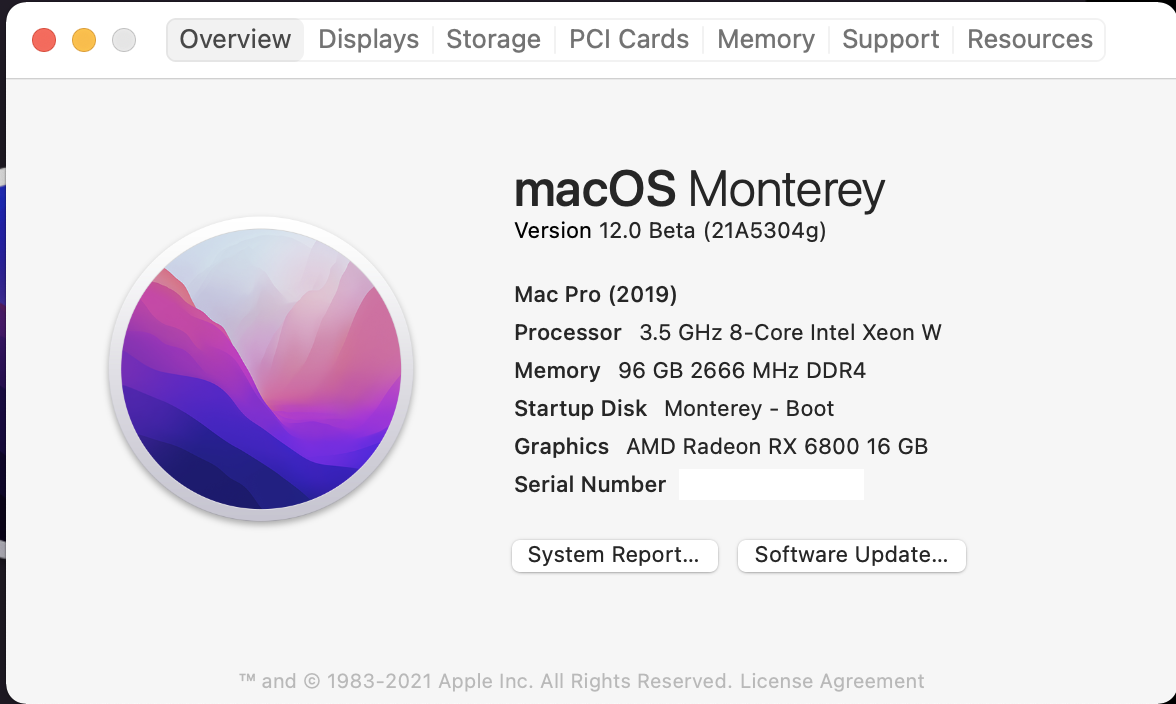Switch to the Displays tab
The width and height of the screenshot is (1176, 704).
tap(368, 40)
